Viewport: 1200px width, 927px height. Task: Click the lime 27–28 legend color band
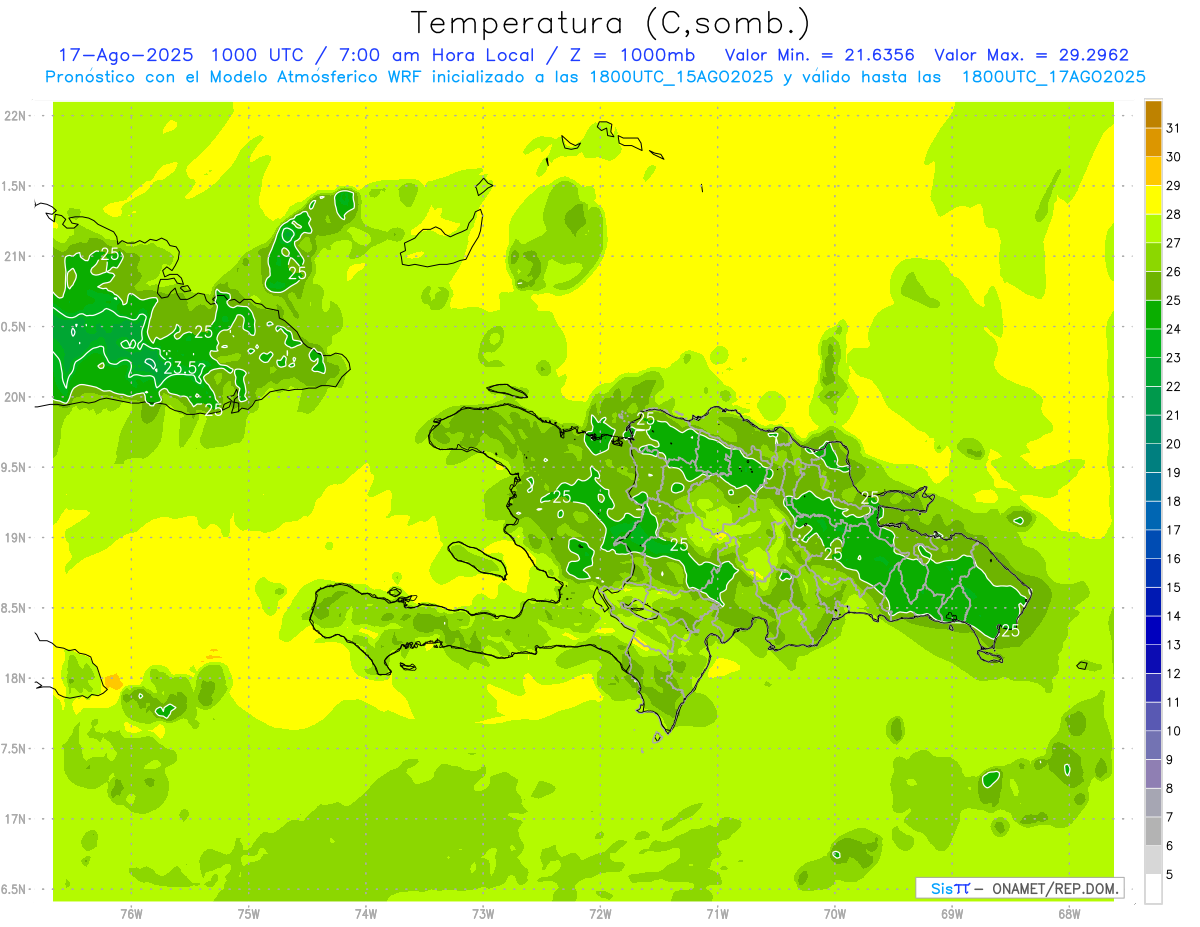click(x=1153, y=229)
